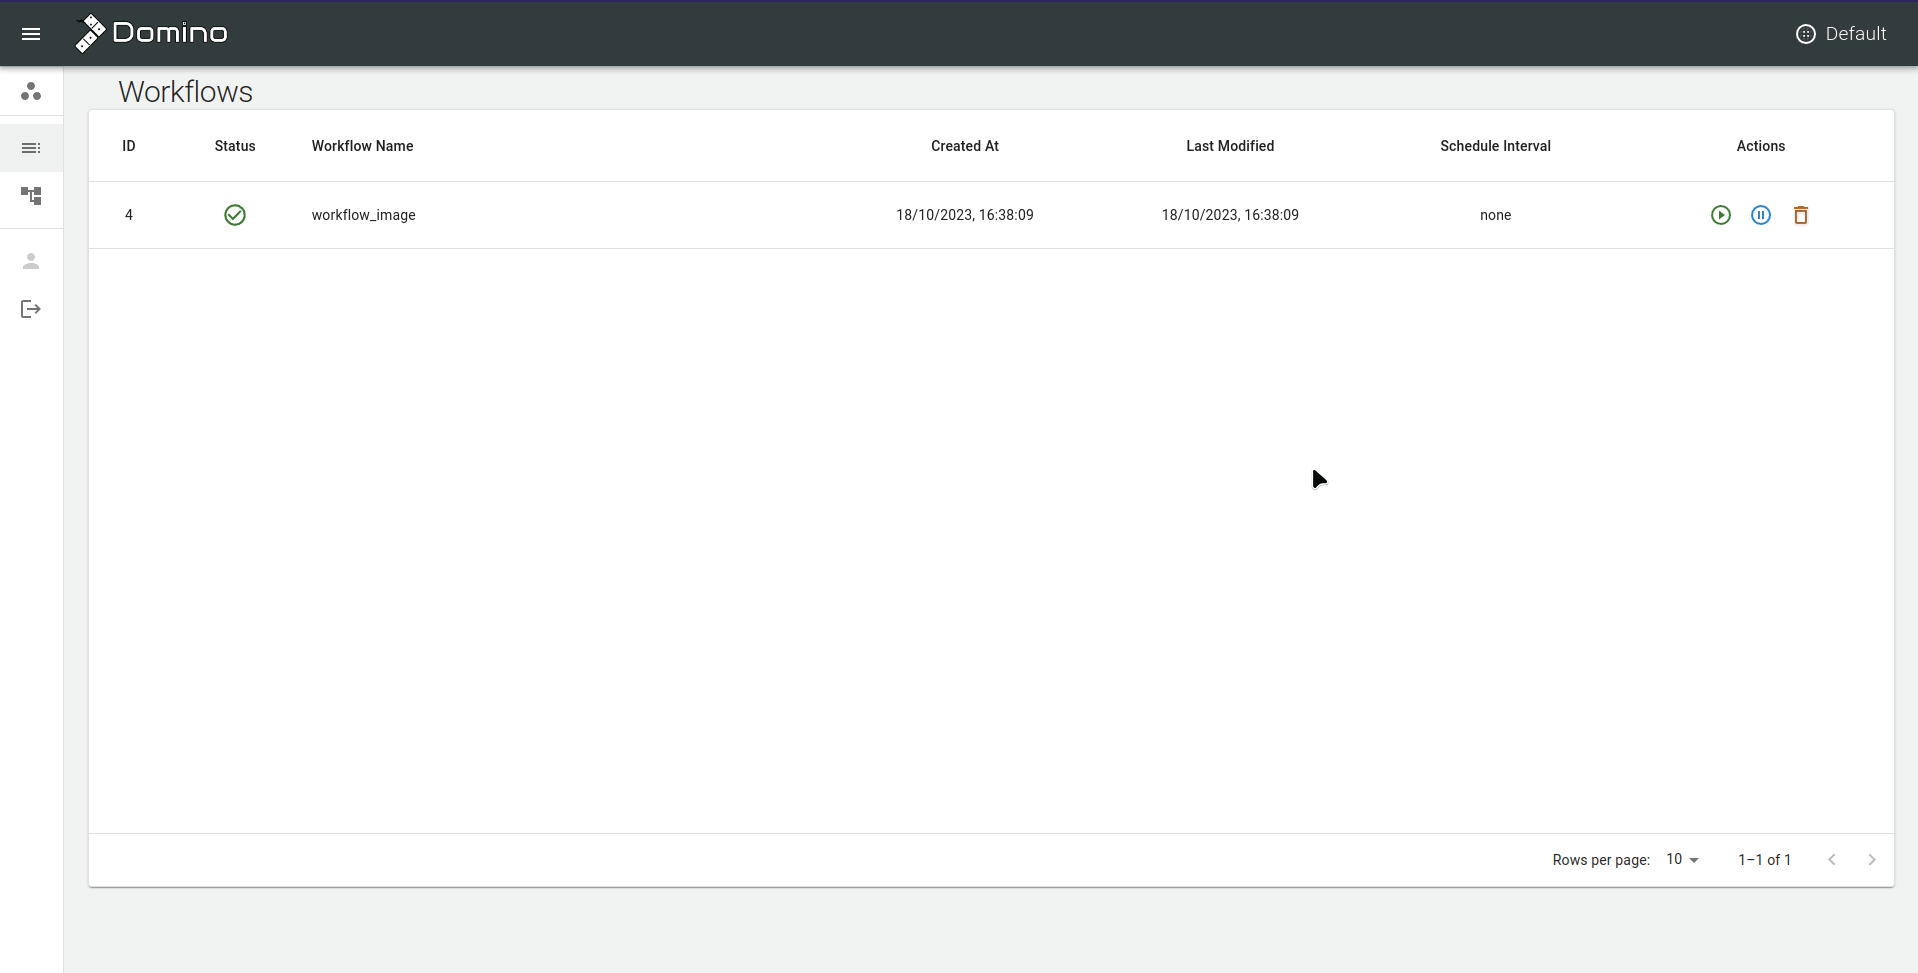Open the workflow editor sidebar icon

click(31, 196)
